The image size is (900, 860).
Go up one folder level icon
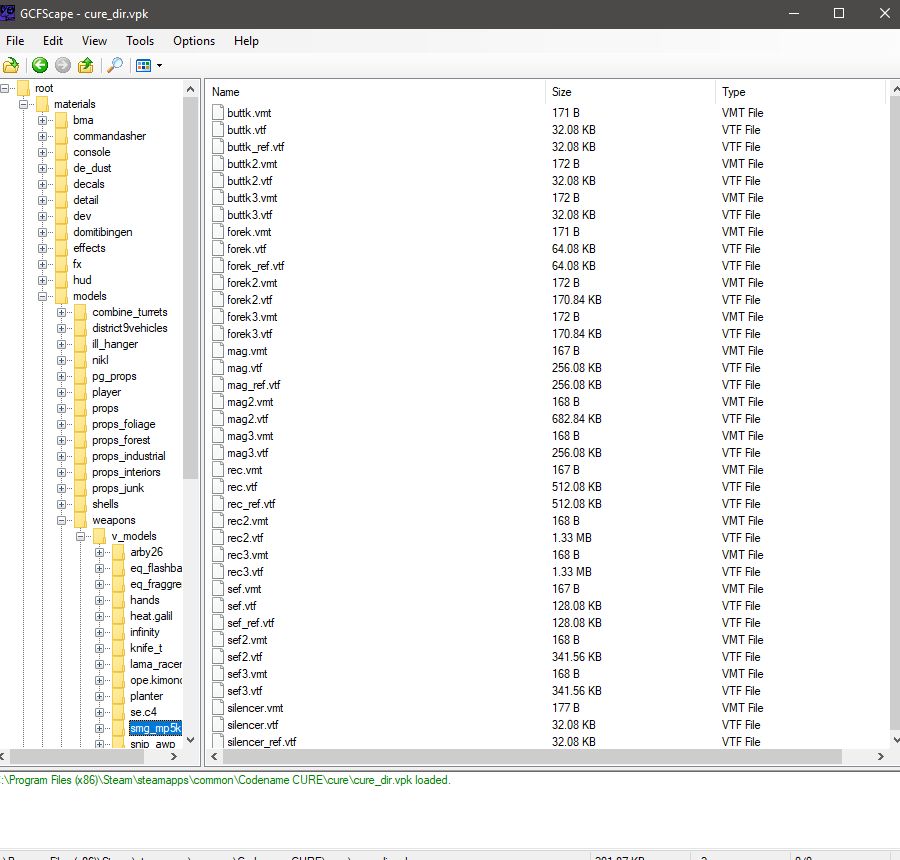86,65
